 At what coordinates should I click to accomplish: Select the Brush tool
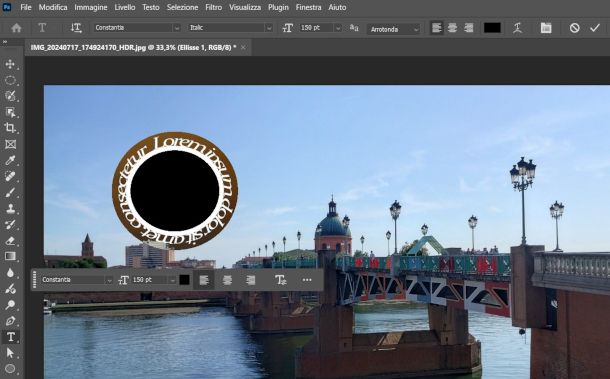10,192
